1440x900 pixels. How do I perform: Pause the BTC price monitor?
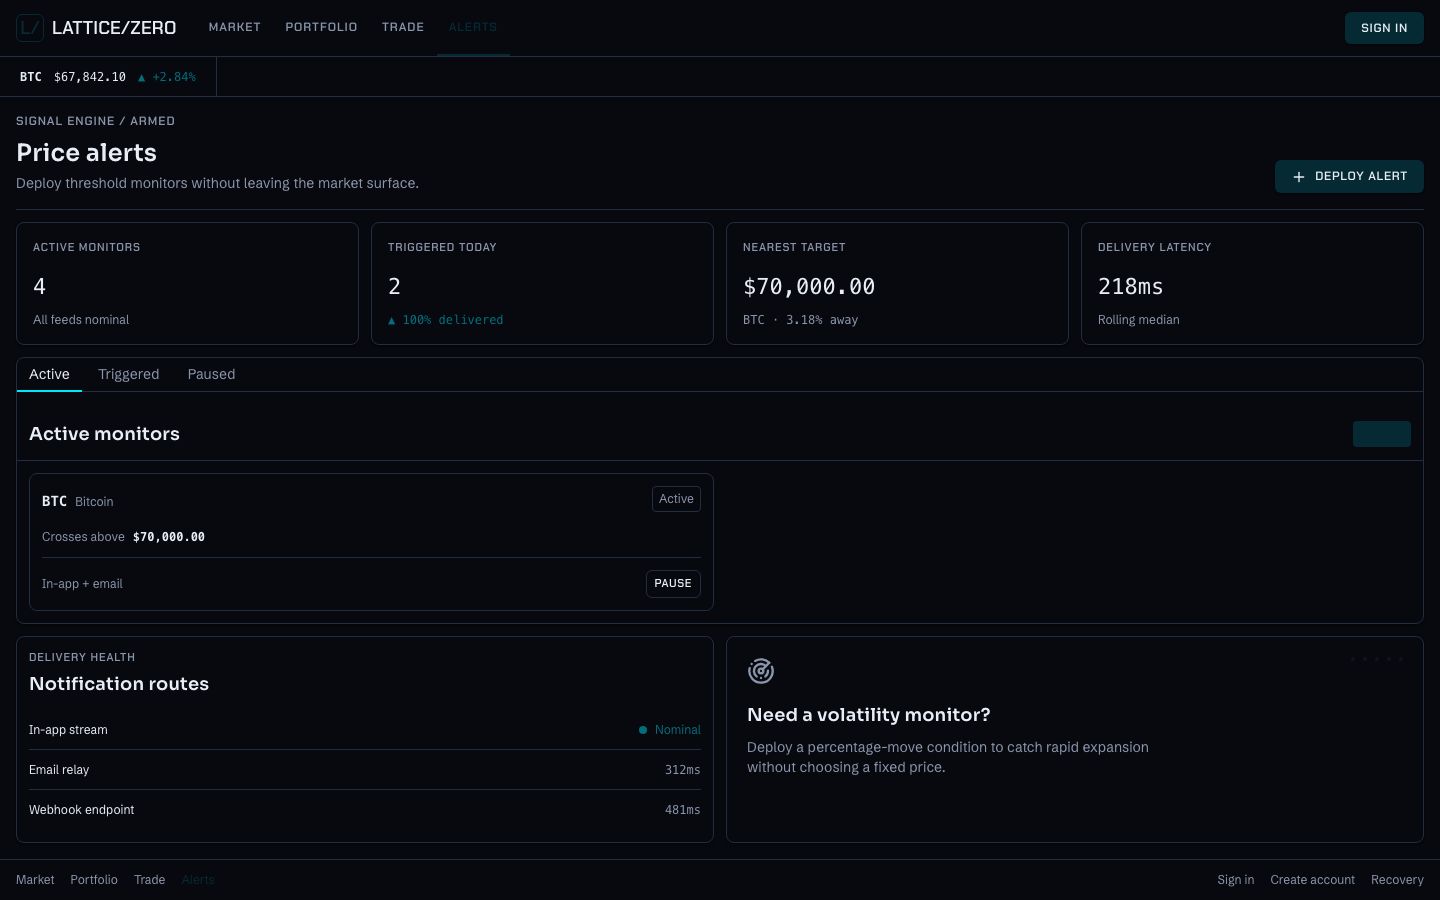[x=673, y=584]
